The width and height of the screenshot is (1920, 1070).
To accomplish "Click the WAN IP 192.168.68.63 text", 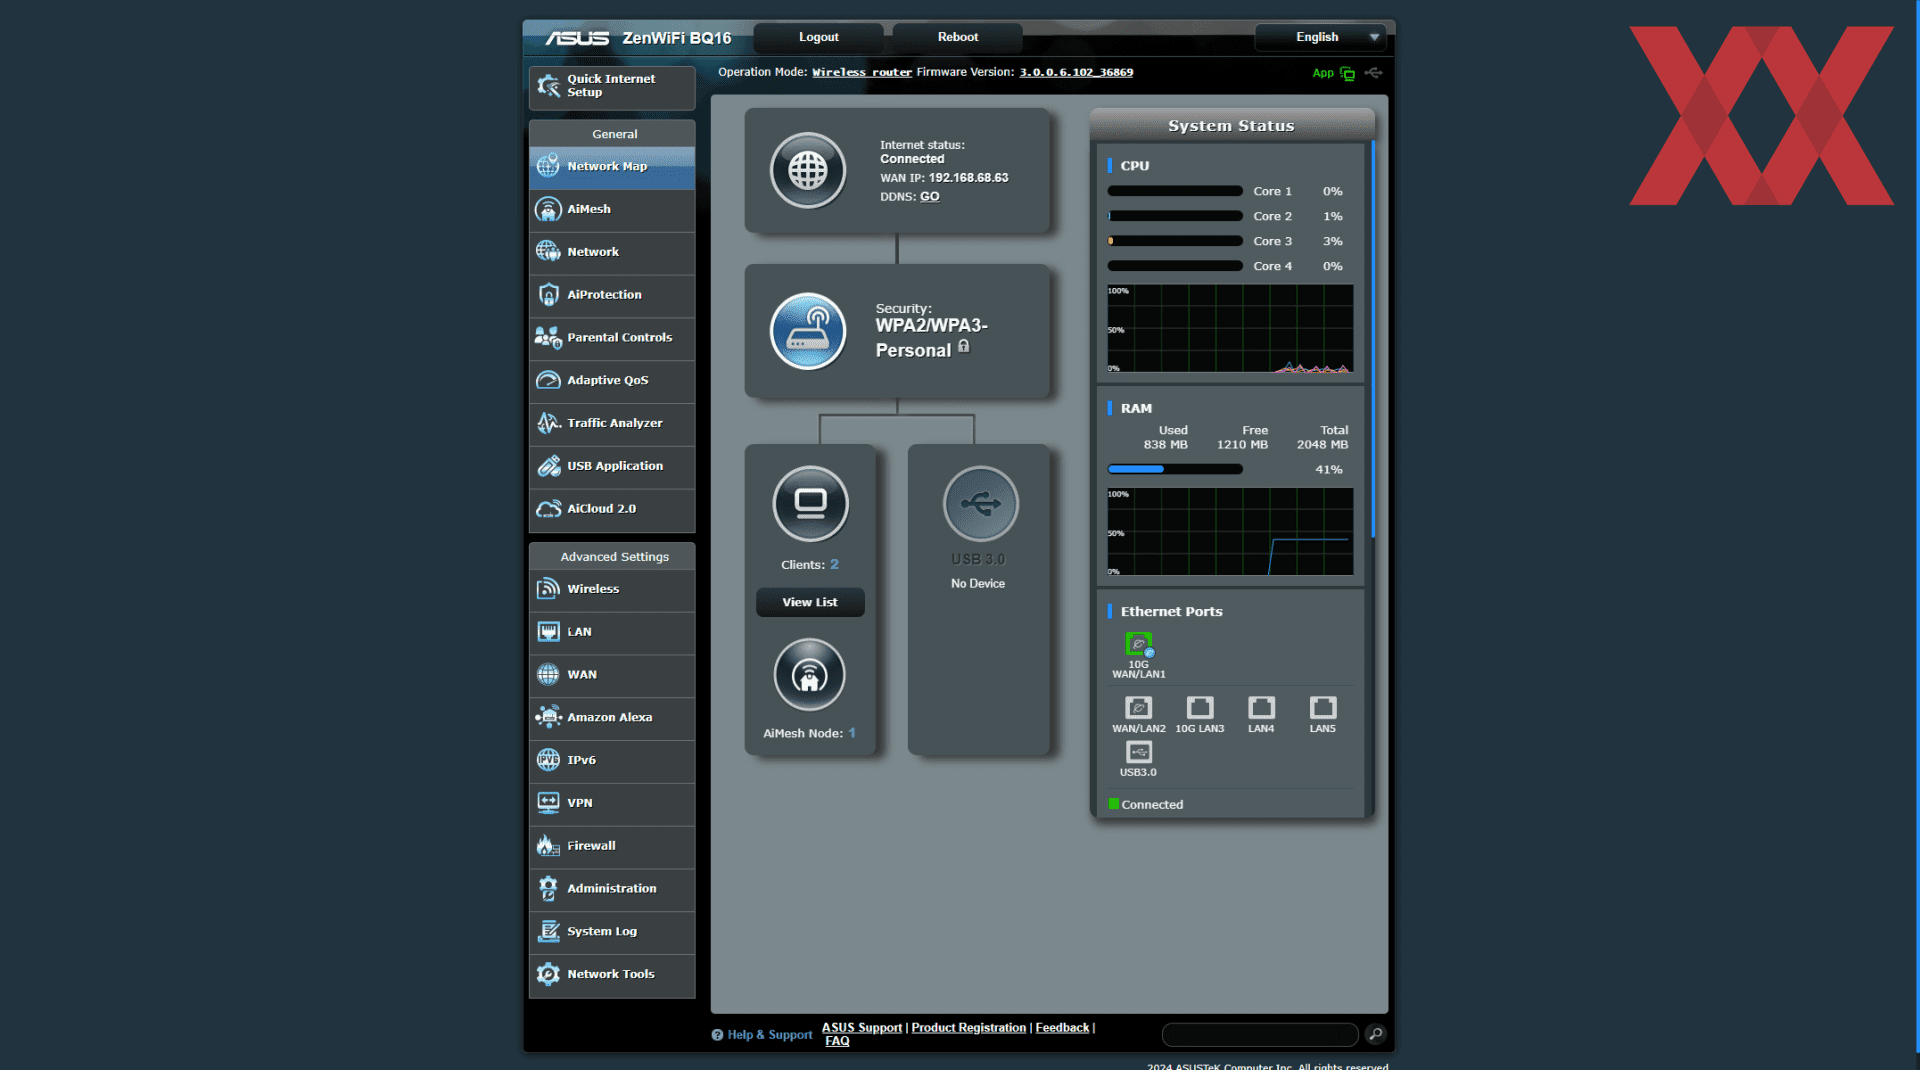I will click(968, 178).
